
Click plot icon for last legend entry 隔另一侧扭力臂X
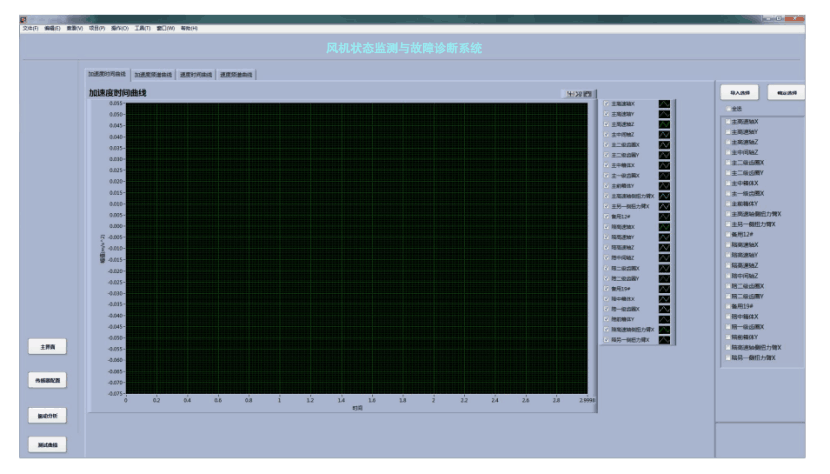(x=664, y=340)
